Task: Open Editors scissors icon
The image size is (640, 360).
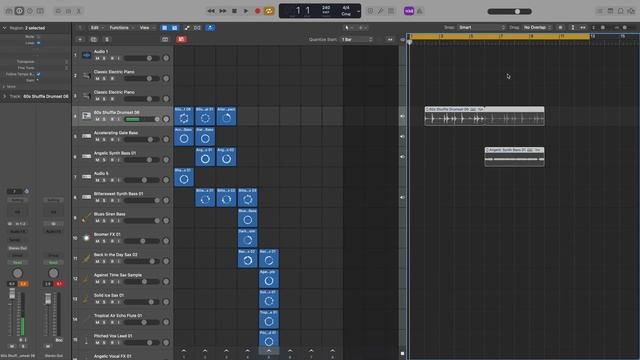Action: [x=79, y=11]
